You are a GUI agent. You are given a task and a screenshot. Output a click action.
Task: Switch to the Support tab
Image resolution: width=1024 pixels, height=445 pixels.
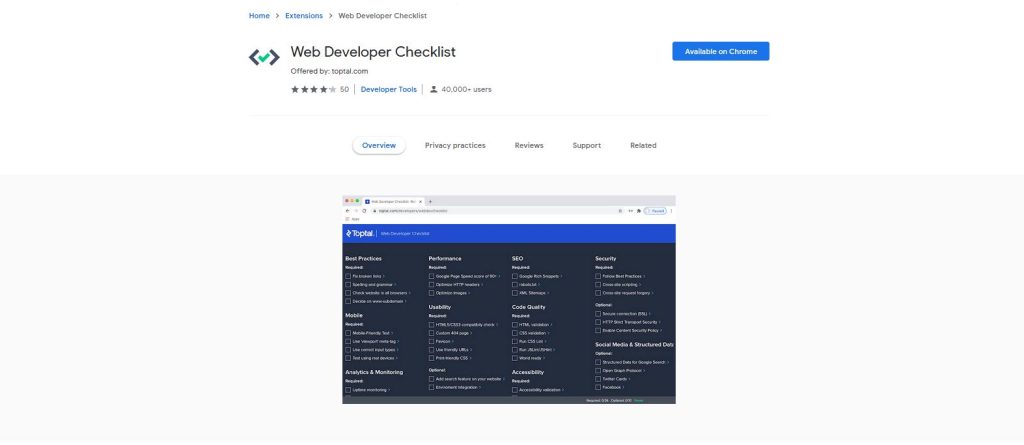click(x=586, y=146)
